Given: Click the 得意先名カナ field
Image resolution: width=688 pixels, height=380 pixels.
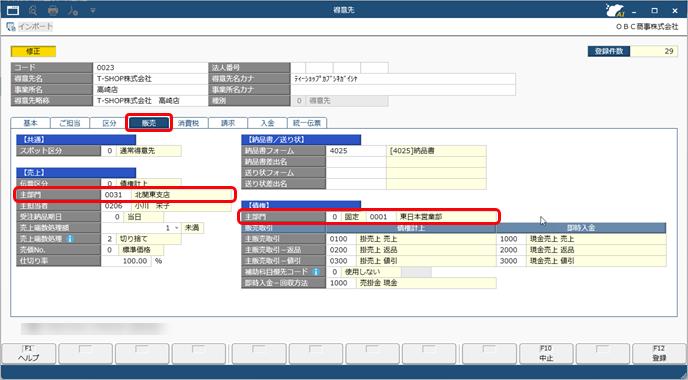Looking at the screenshot, I should pos(403,79).
